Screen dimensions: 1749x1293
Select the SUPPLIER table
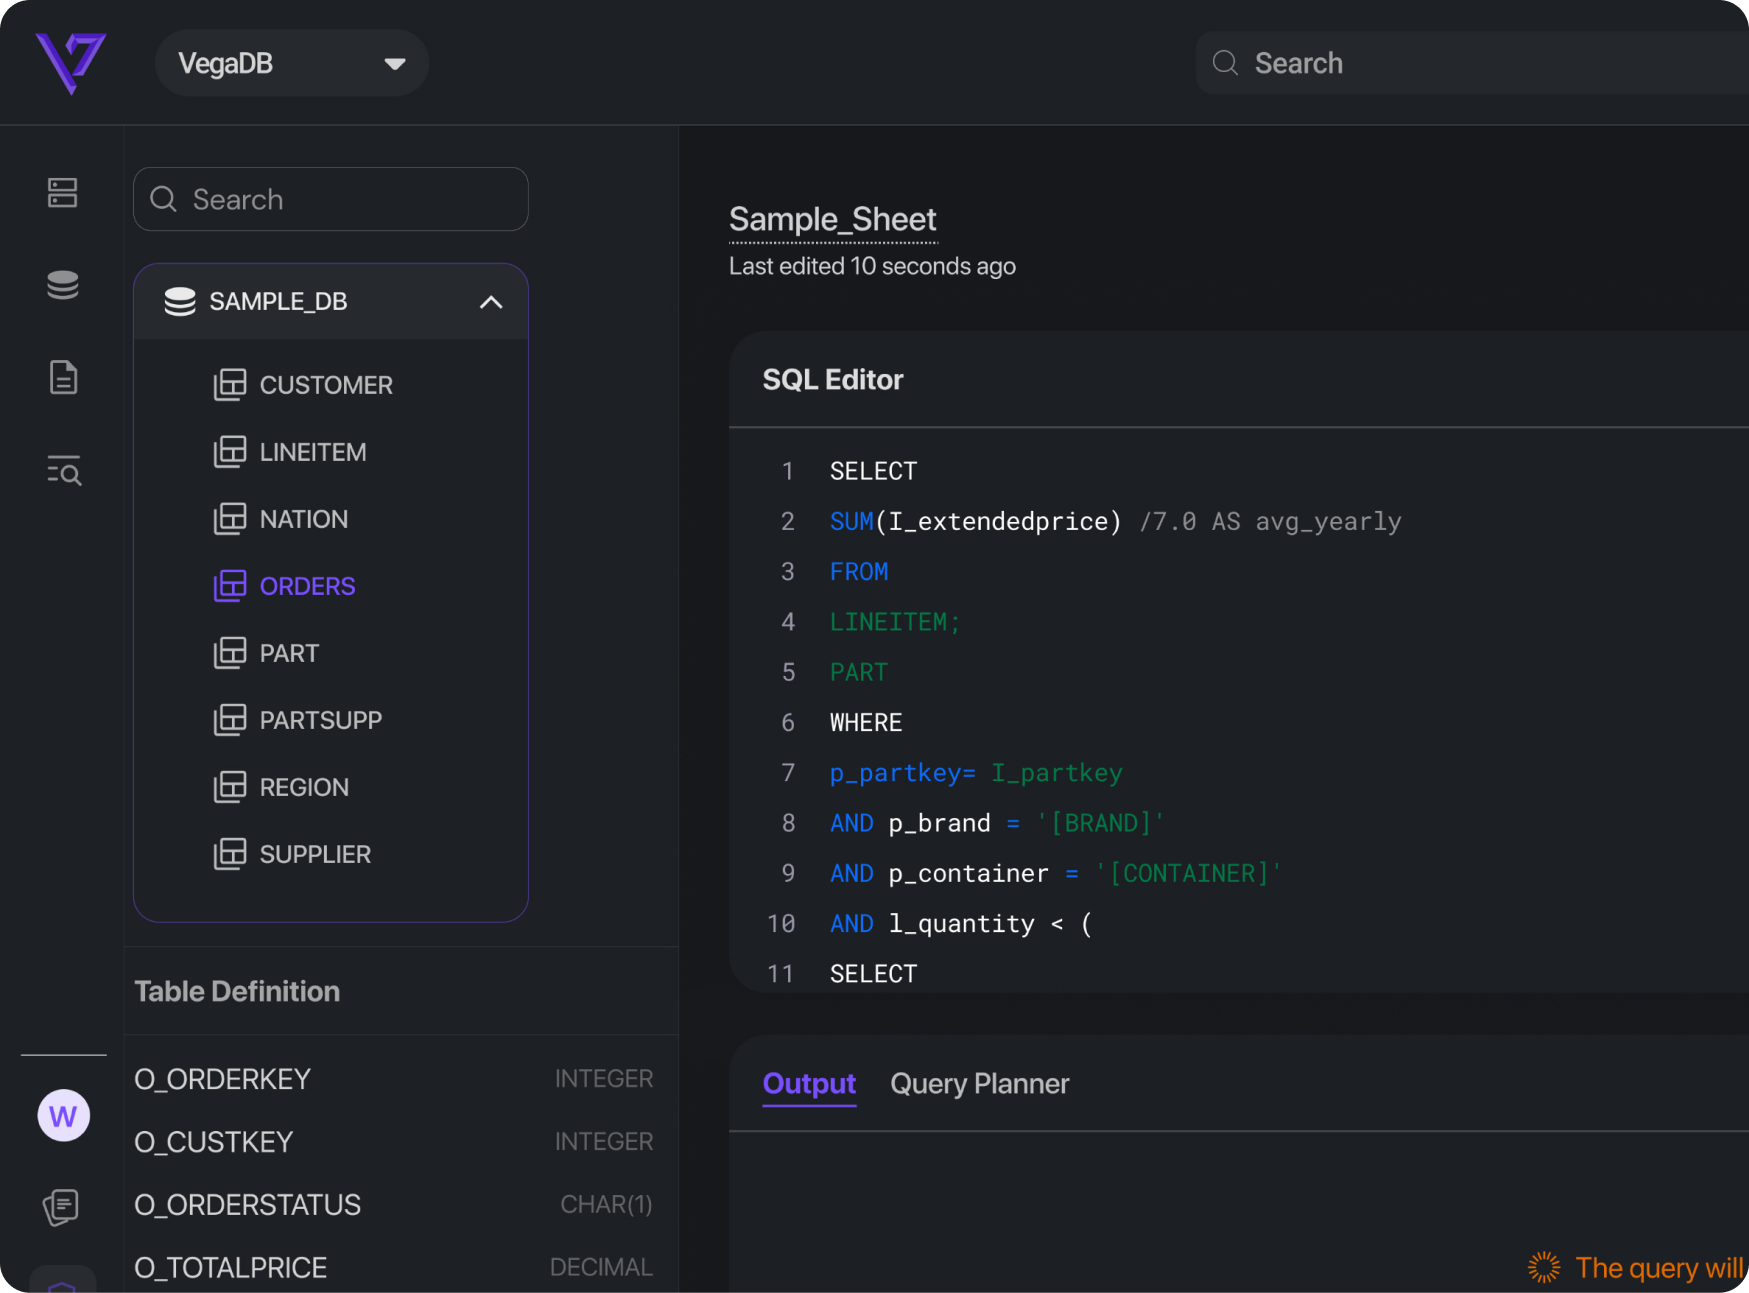(x=315, y=853)
